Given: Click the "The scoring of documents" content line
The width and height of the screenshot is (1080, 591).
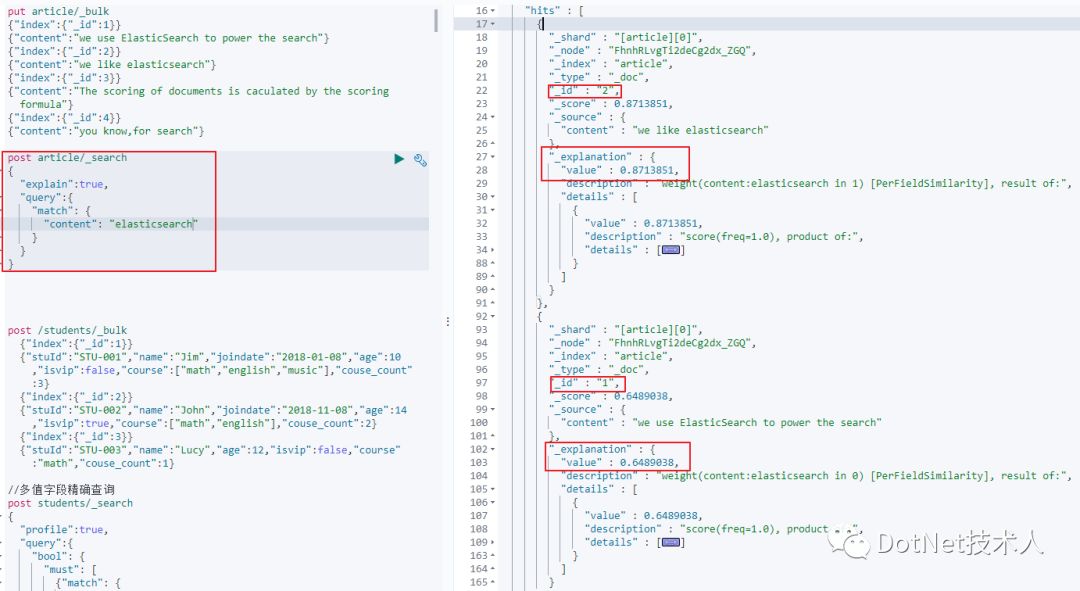Looking at the screenshot, I should (x=198, y=98).
